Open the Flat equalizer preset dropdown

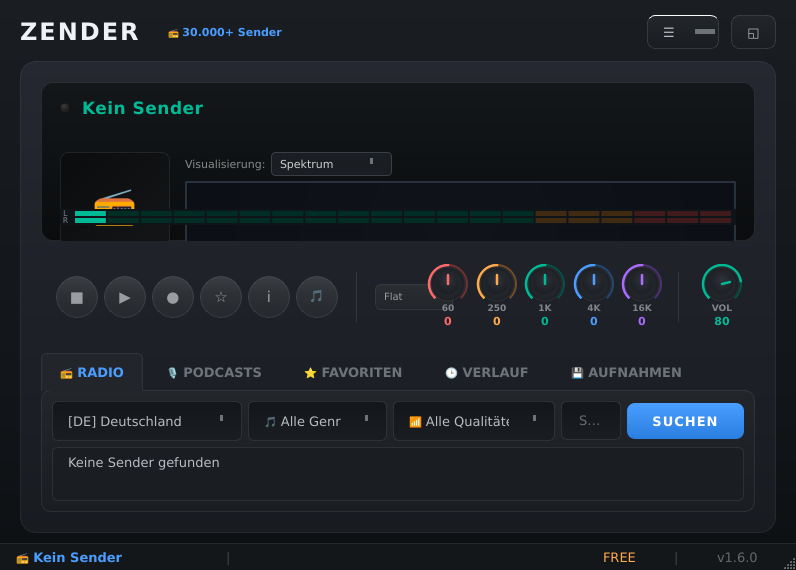[403, 296]
